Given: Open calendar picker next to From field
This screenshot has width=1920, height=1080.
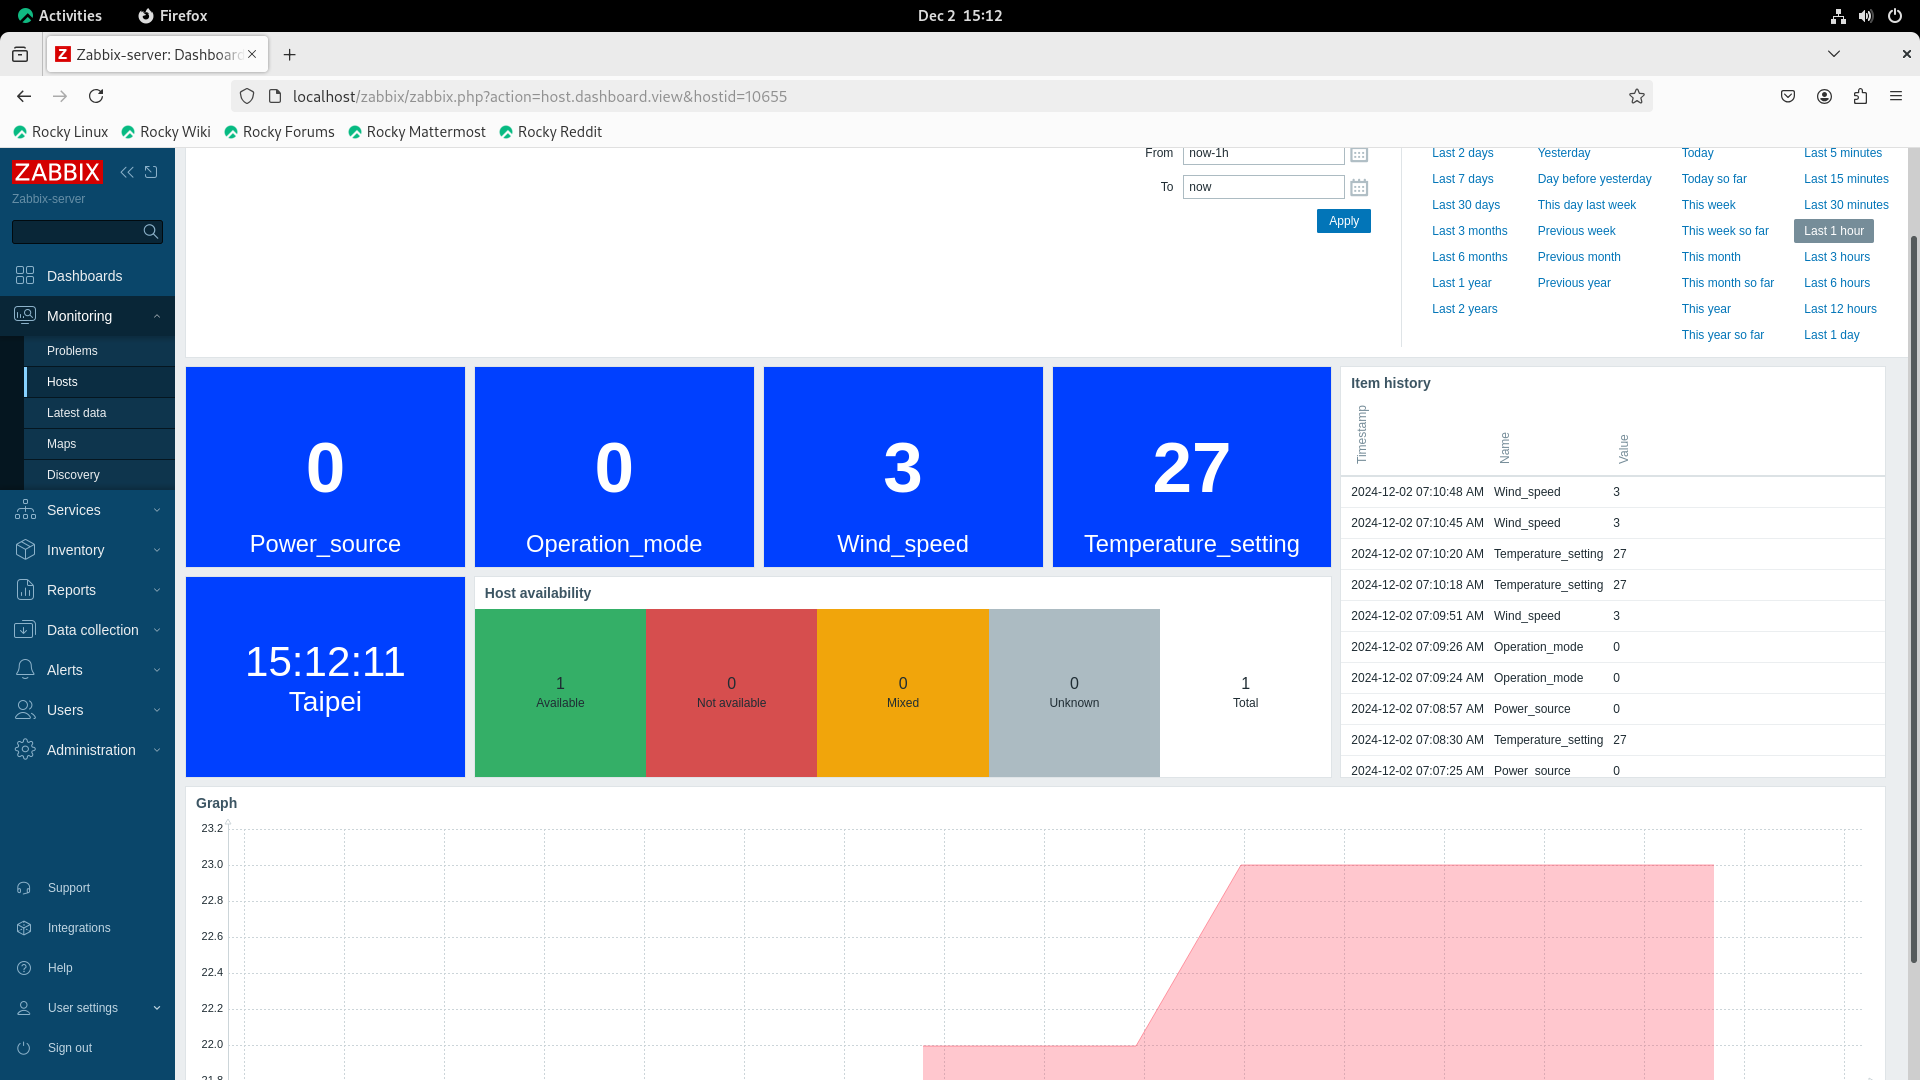Looking at the screenshot, I should coord(1359,154).
